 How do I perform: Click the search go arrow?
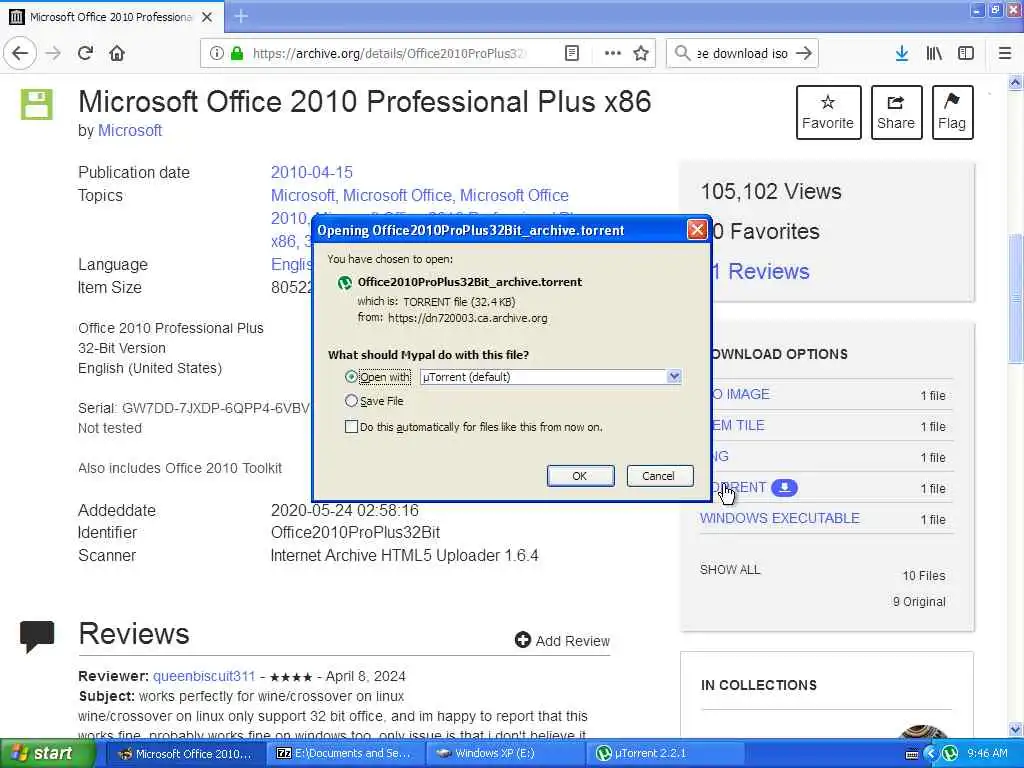804,53
